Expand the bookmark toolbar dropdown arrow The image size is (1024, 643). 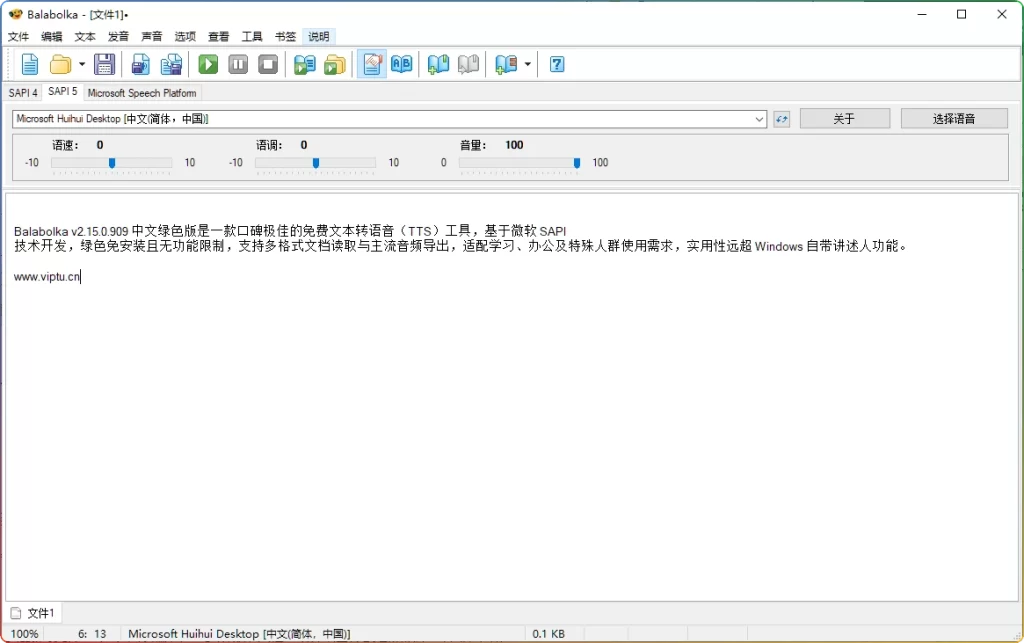click(527, 64)
